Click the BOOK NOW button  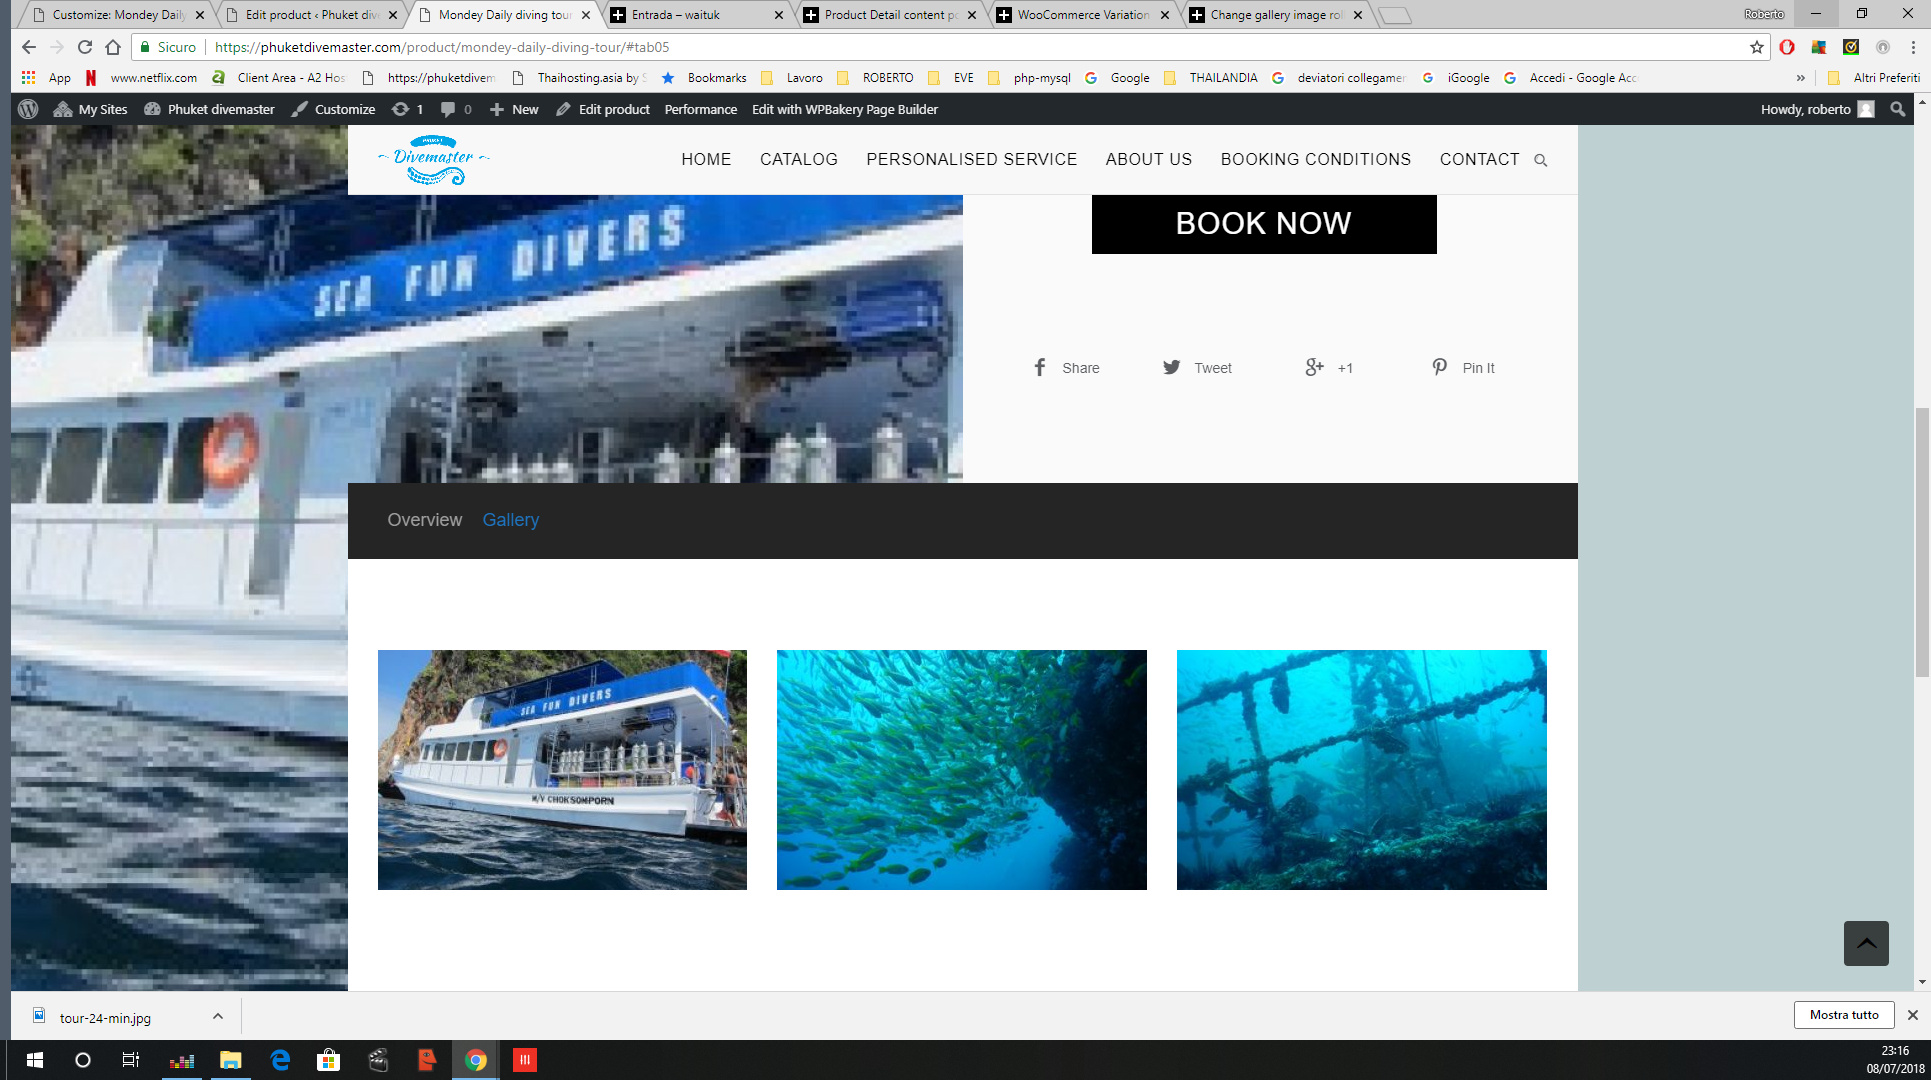tap(1264, 224)
